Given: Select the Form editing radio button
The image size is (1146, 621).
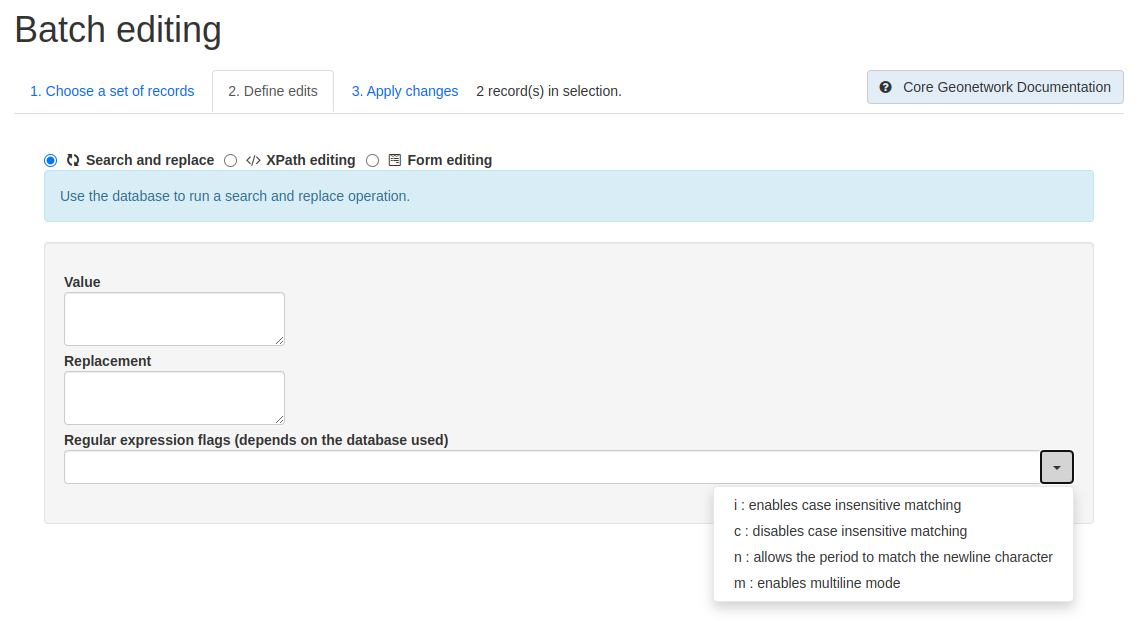Looking at the screenshot, I should coord(373,160).
